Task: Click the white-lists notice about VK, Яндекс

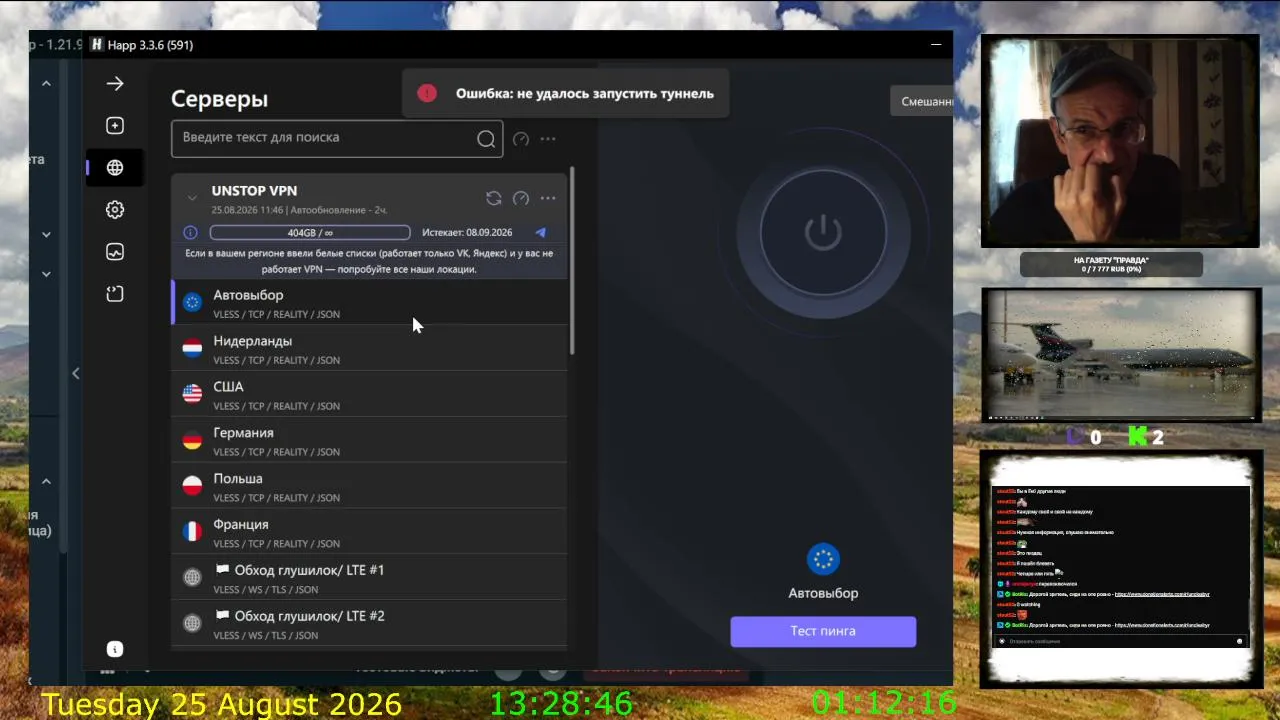Action: [x=369, y=261]
